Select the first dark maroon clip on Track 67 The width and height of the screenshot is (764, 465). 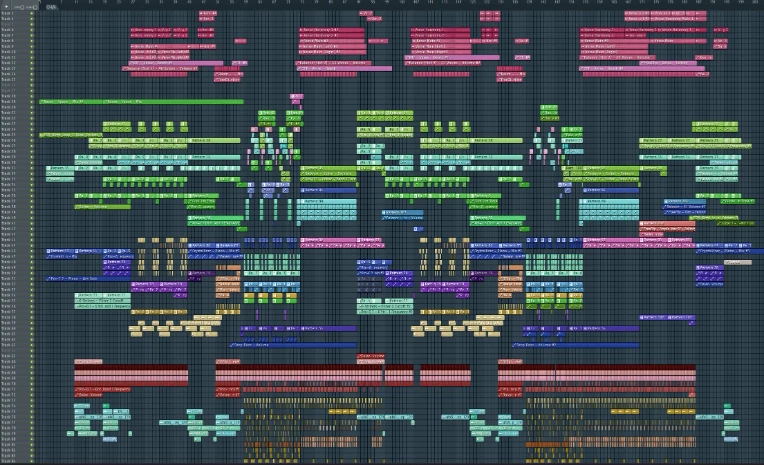pos(131,367)
